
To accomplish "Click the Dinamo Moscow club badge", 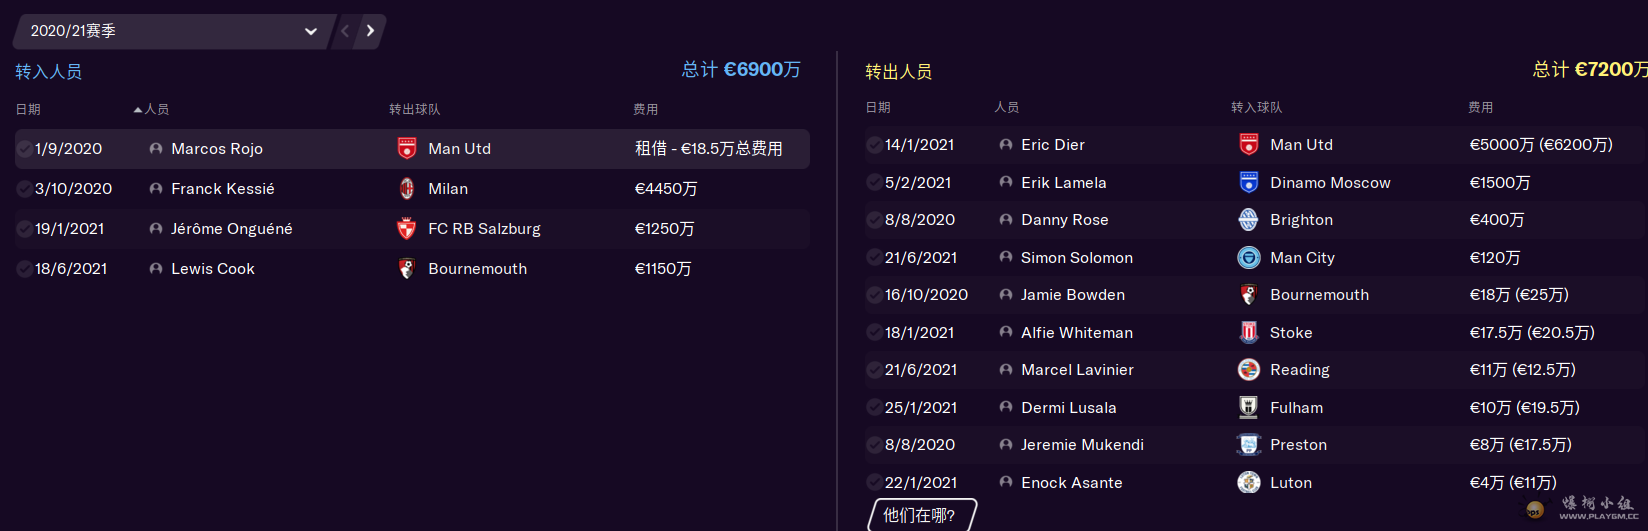I will tap(1249, 183).
